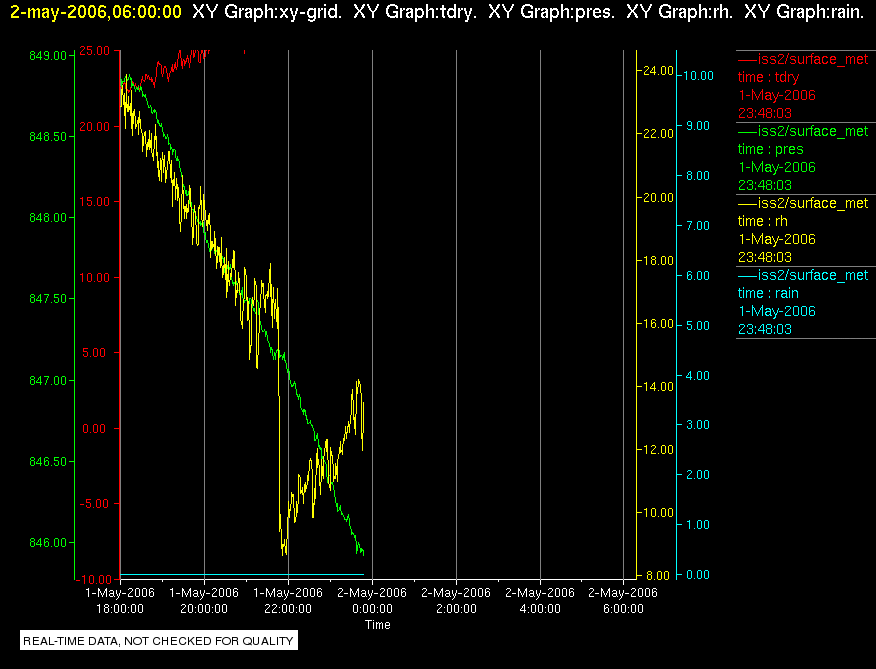
Task: Click the 2-may-2006,06:00:00 timestamp header
Action: [96, 12]
